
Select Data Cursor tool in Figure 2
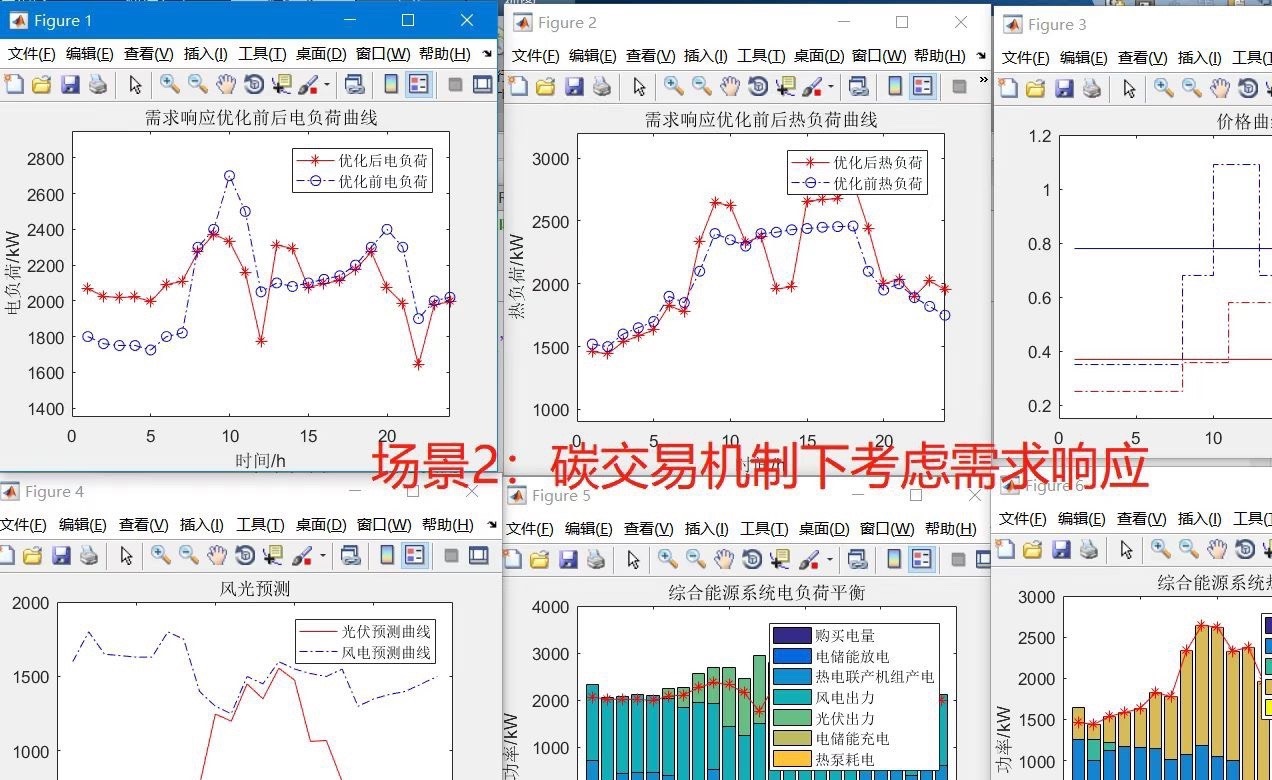click(x=785, y=87)
